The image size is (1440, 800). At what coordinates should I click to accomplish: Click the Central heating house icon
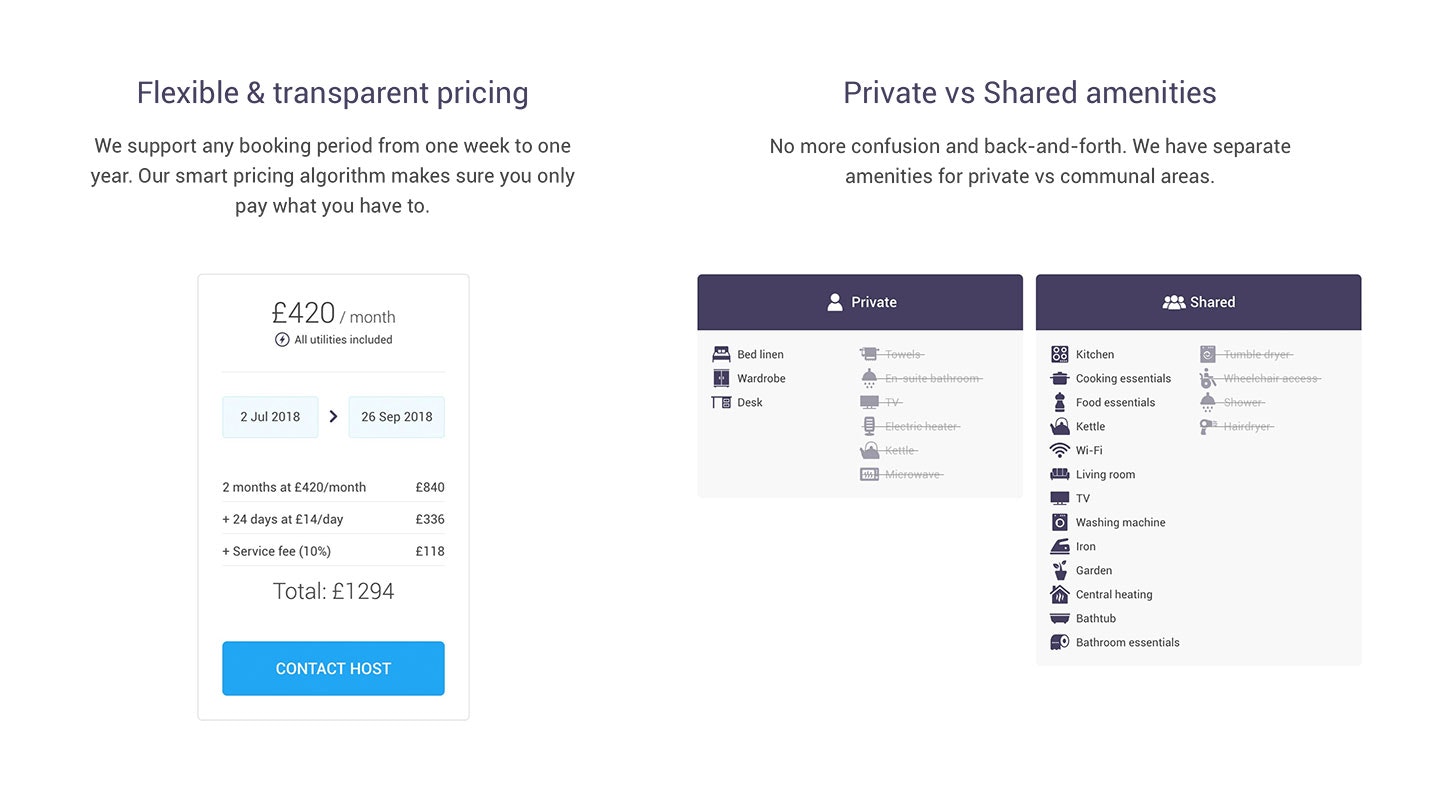tap(1060, 594)
